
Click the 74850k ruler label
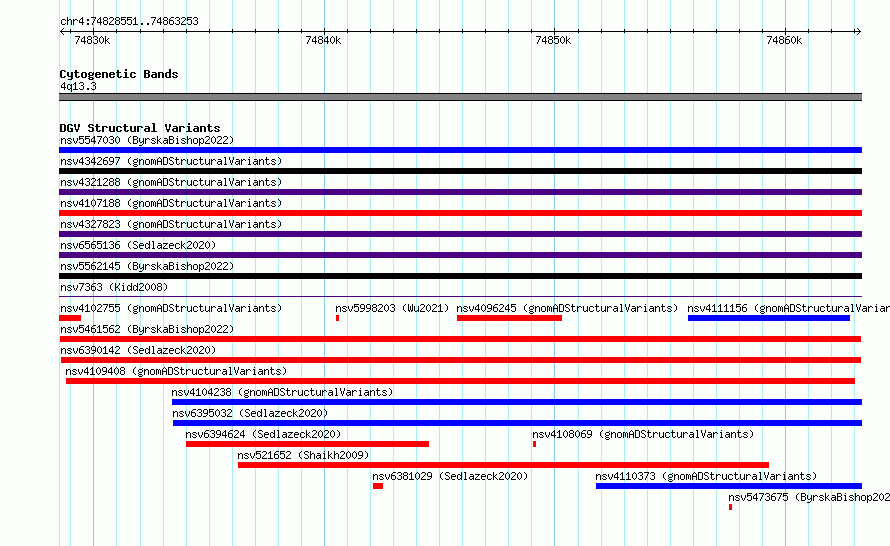click(553, 40)
